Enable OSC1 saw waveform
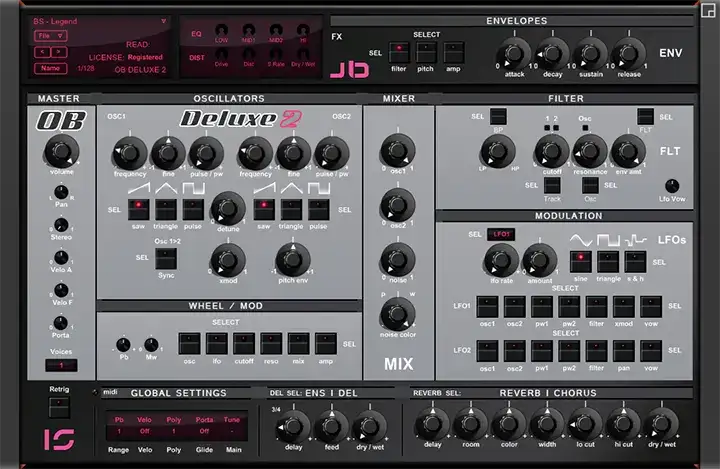 [x=138, y=209]
